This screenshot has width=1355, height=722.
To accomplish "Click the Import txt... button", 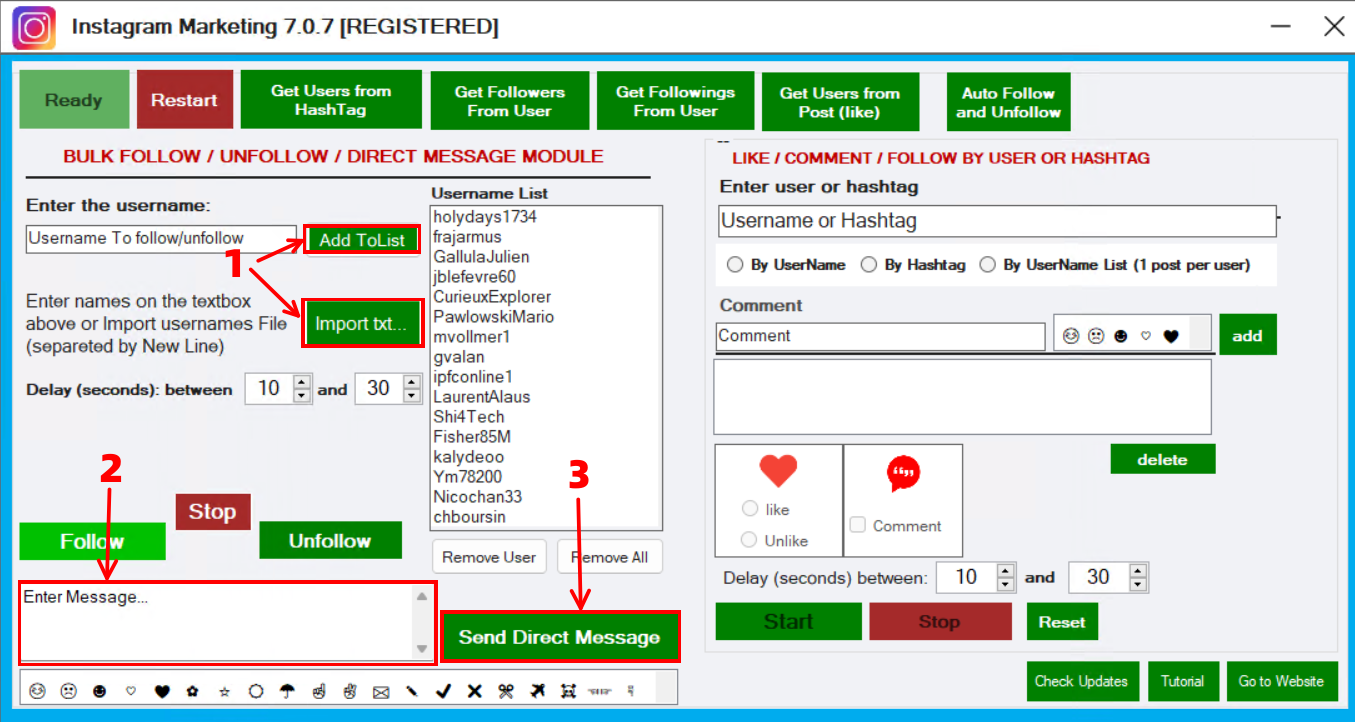I will (361, 323).
